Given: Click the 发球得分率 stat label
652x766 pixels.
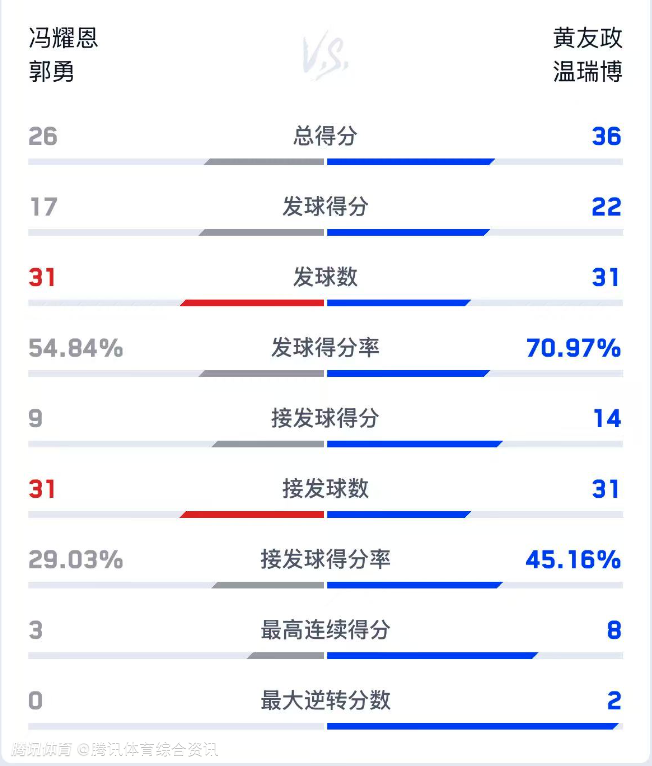Looking at the screenshot, I should point(325,348).
